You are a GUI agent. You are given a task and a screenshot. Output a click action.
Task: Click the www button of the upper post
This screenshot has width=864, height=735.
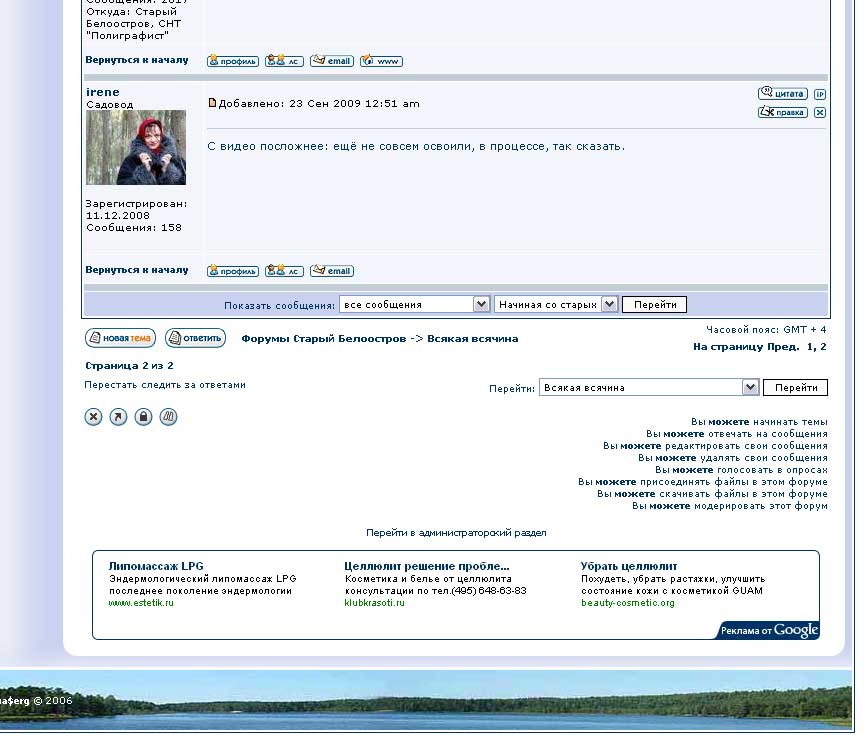pyautogui.click(x=381, y=61)
